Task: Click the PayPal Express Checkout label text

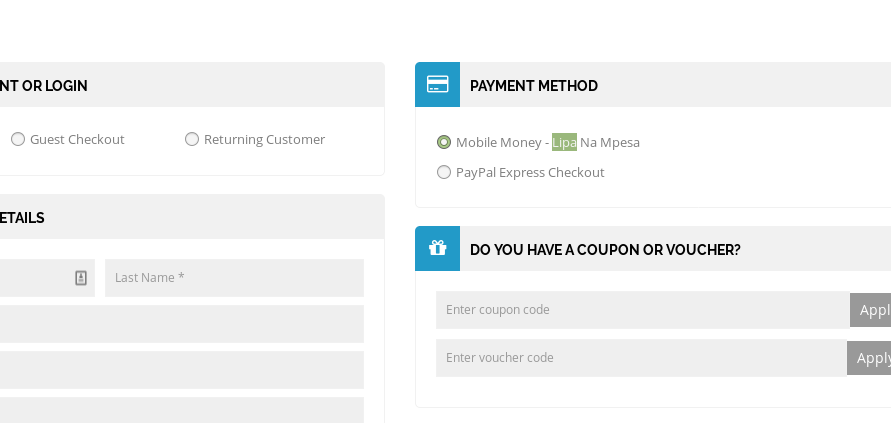Action: pyautogui.click(x=530, y=172)
